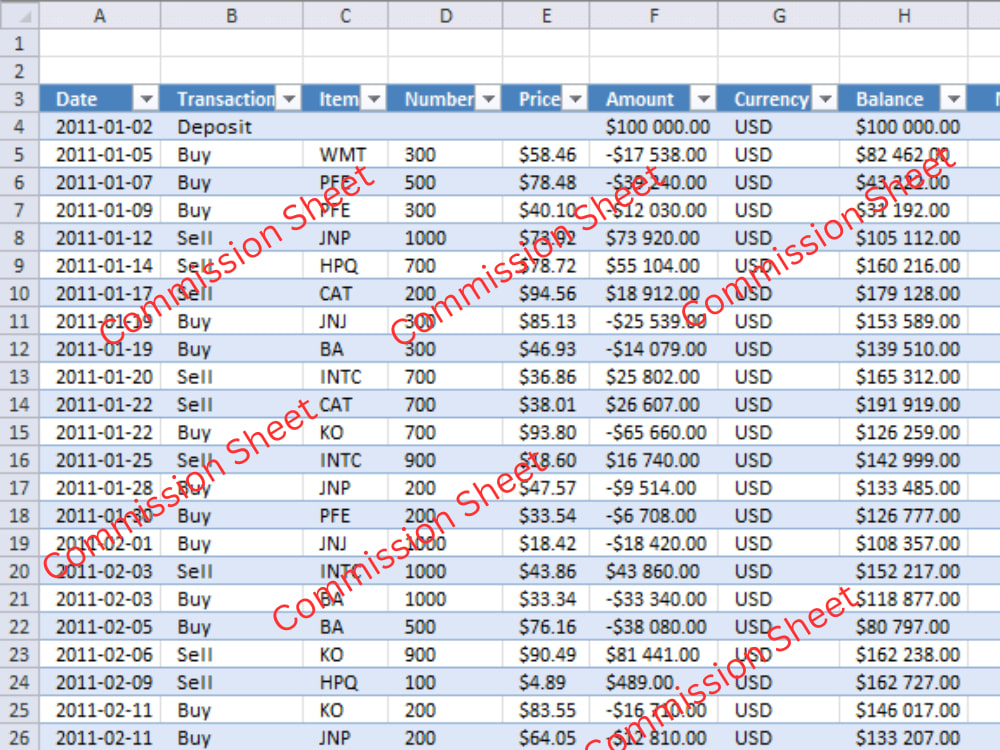Select the KO item cell in row 15
The width and height of the screenshot is (1000, 750).
[345, 432]
